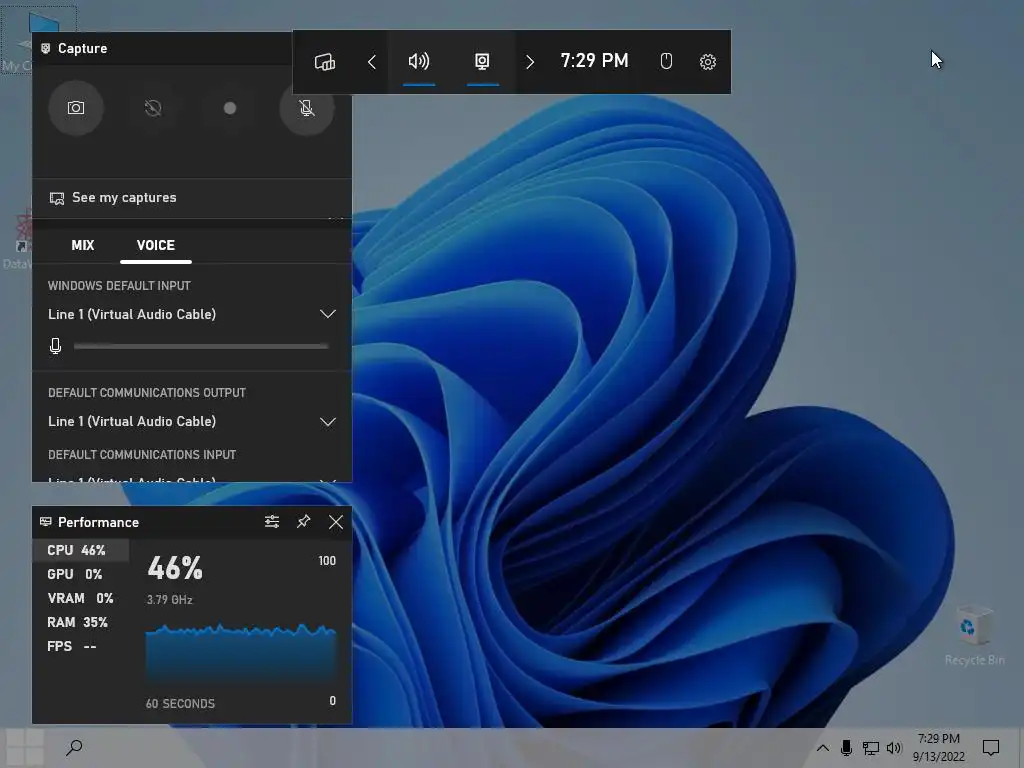
Task: Select the FPS metric row
Action: [81, 647]
